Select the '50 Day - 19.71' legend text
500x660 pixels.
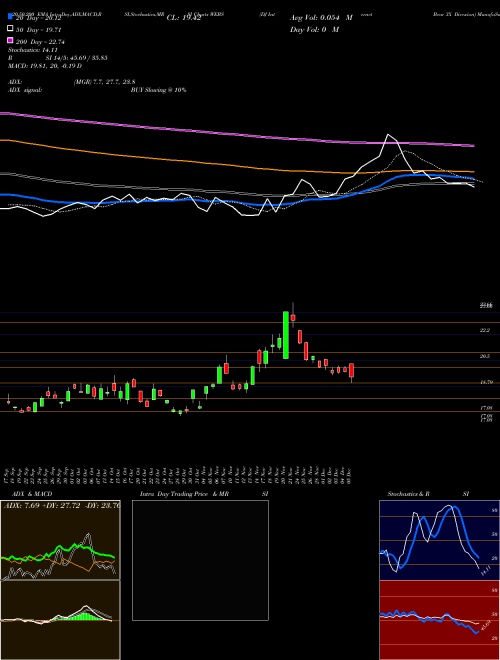[x=40, y=30]
